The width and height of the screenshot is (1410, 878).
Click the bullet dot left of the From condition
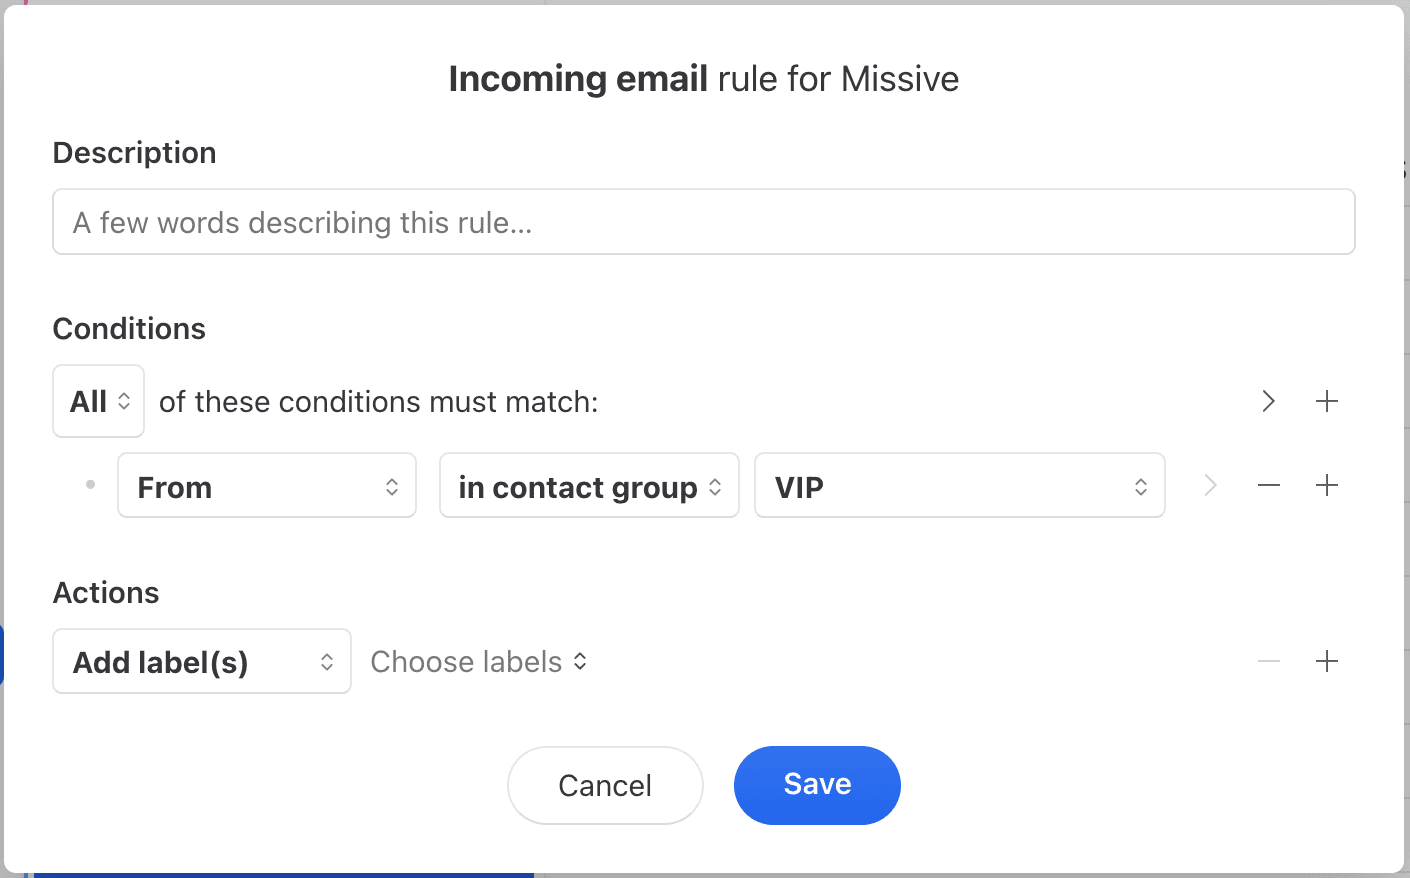coord(90,485)
